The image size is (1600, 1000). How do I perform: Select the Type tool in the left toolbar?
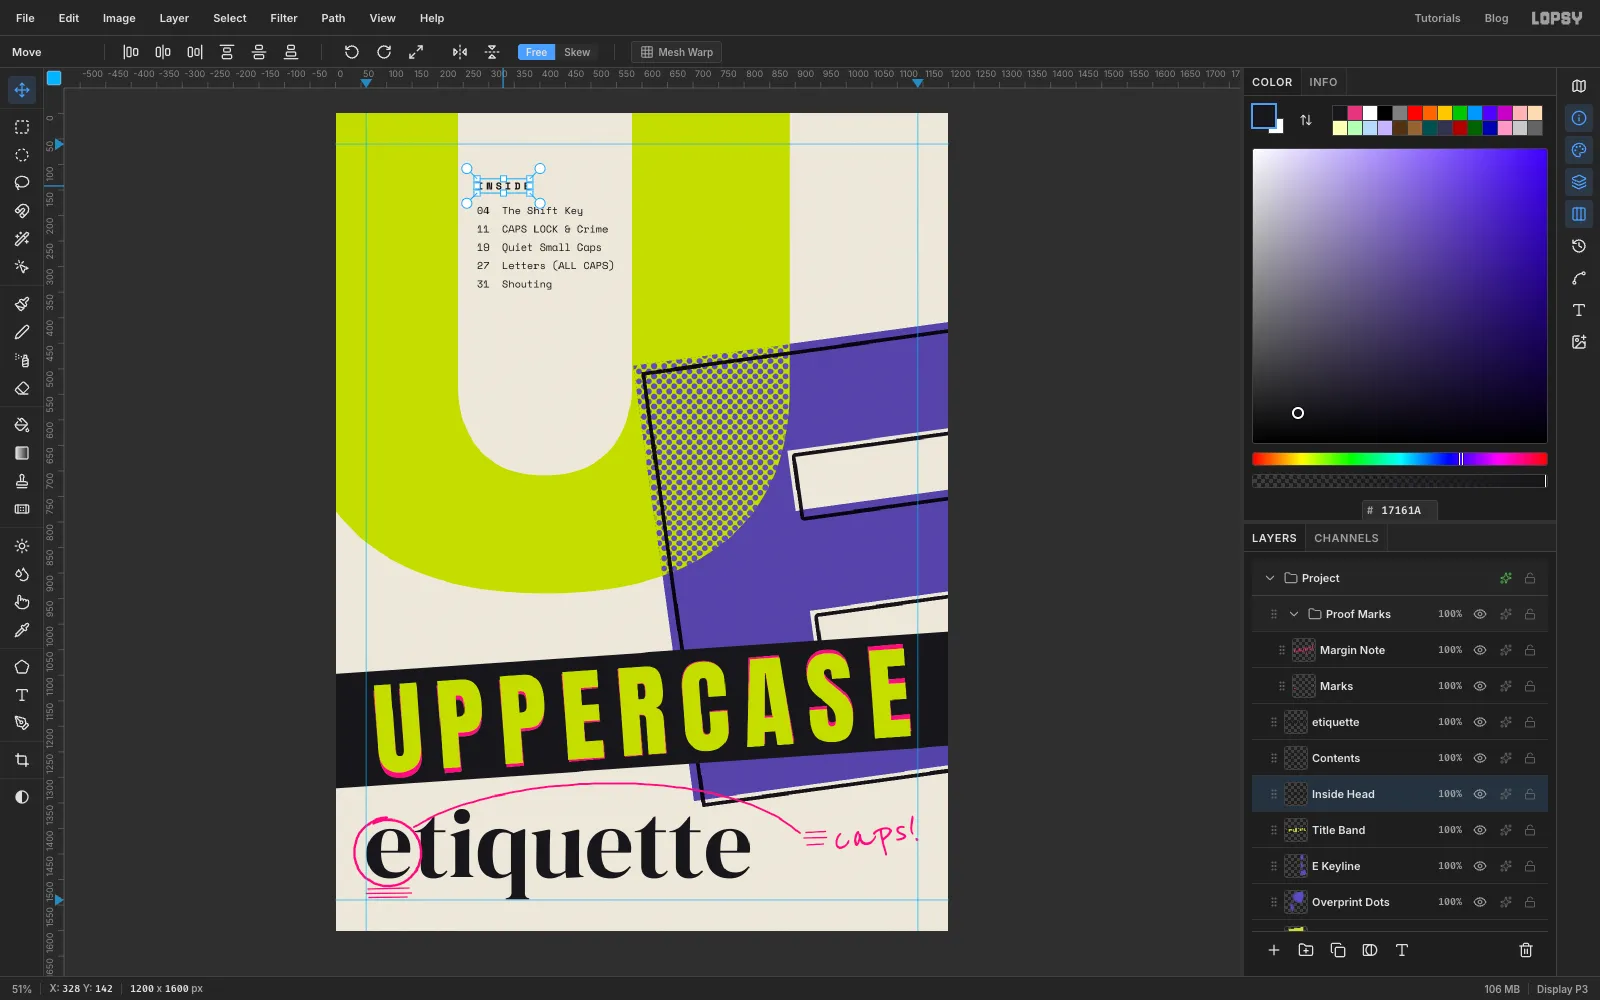pyautogui.click(x=22, y=695)
